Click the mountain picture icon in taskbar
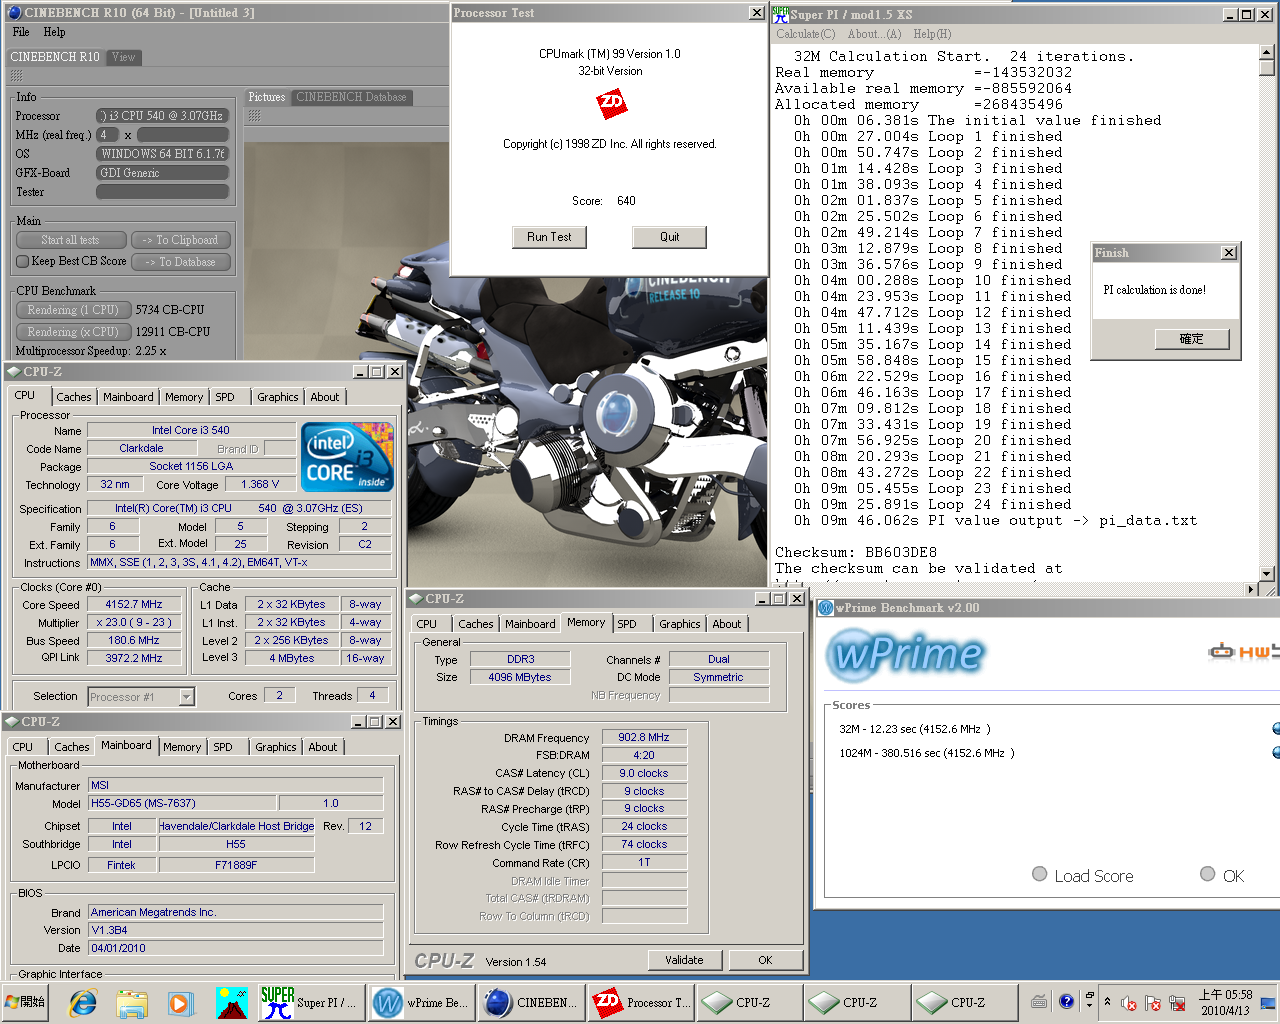The height and width of the screenshot is (1024, 1280). pyautogui.click(x=232, y=1002)
